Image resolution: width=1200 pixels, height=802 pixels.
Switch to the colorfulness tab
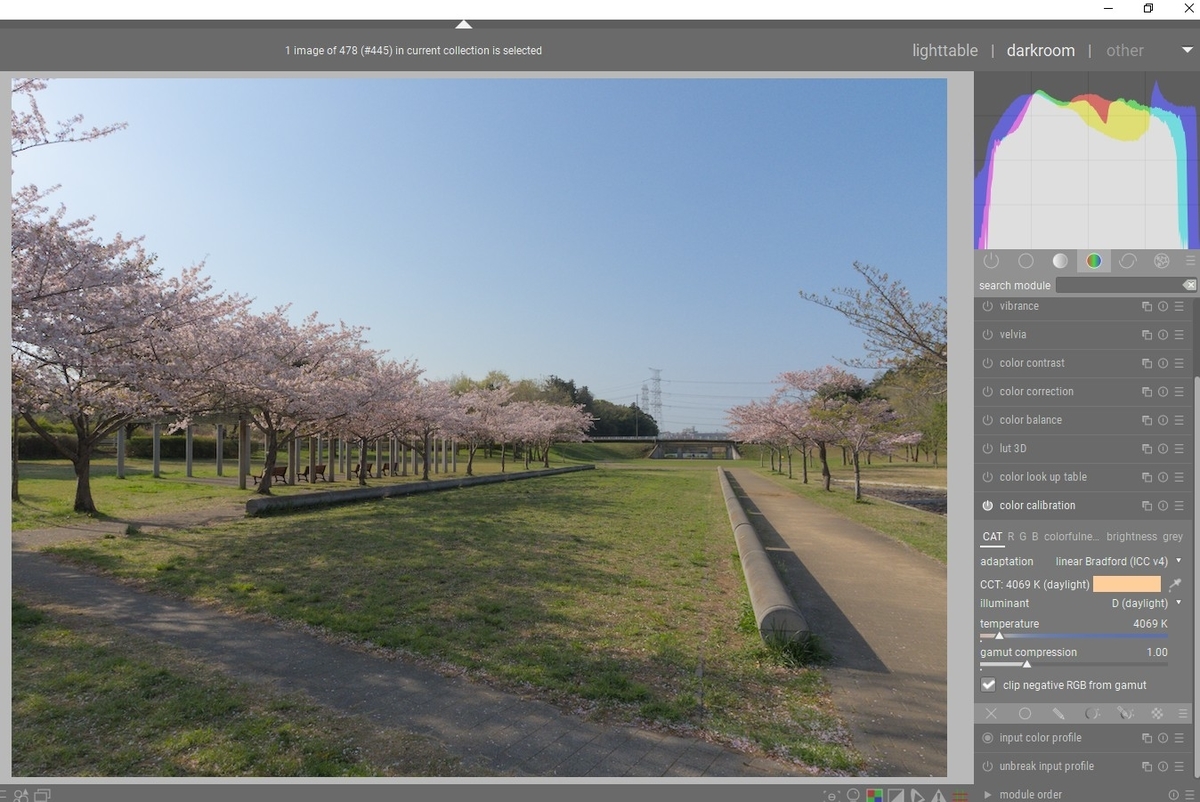coord(1071,537)
